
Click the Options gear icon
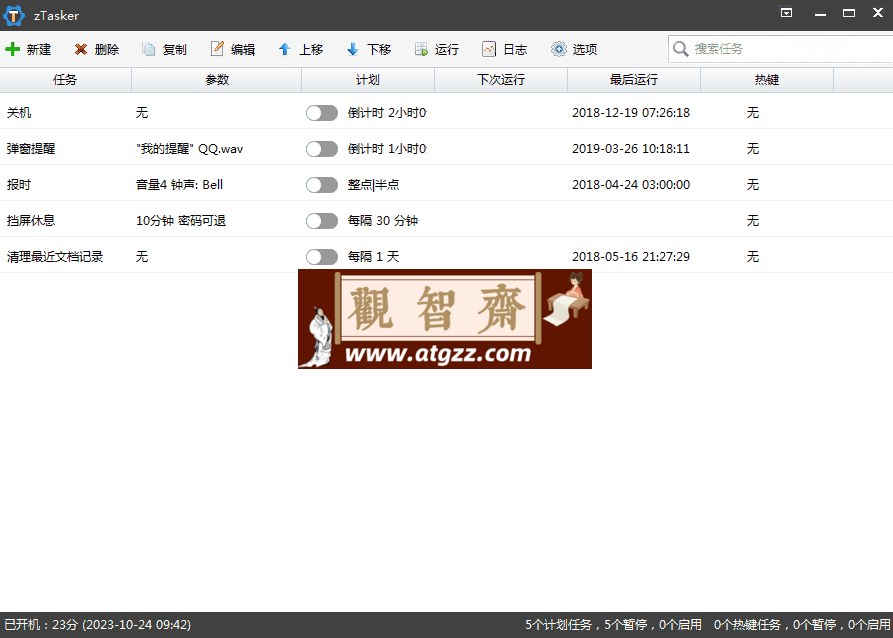click(559, 50)
